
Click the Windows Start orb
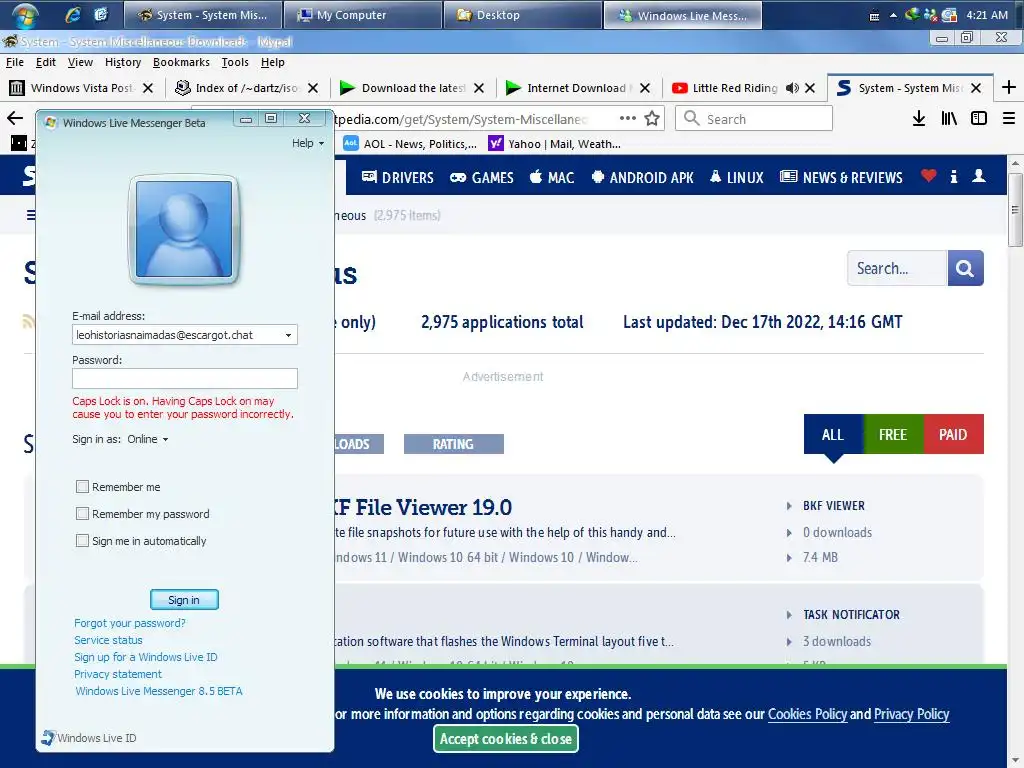(25, 14)
